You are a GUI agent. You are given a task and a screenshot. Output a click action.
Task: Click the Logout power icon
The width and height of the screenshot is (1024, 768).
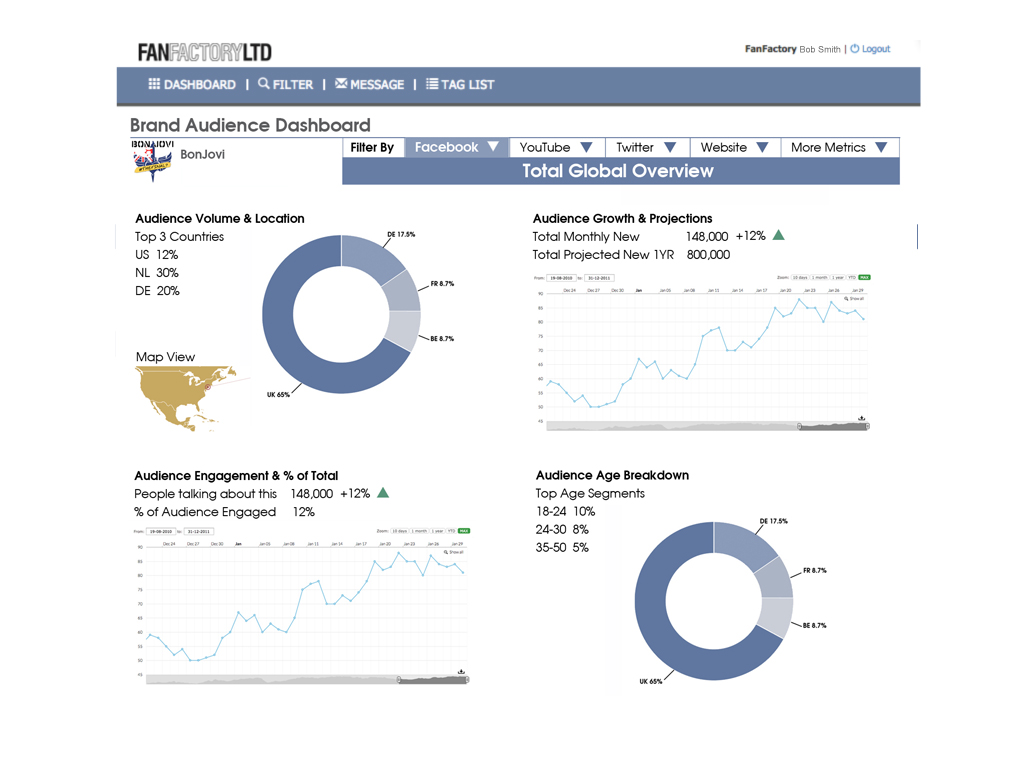(x=854, y=49)
